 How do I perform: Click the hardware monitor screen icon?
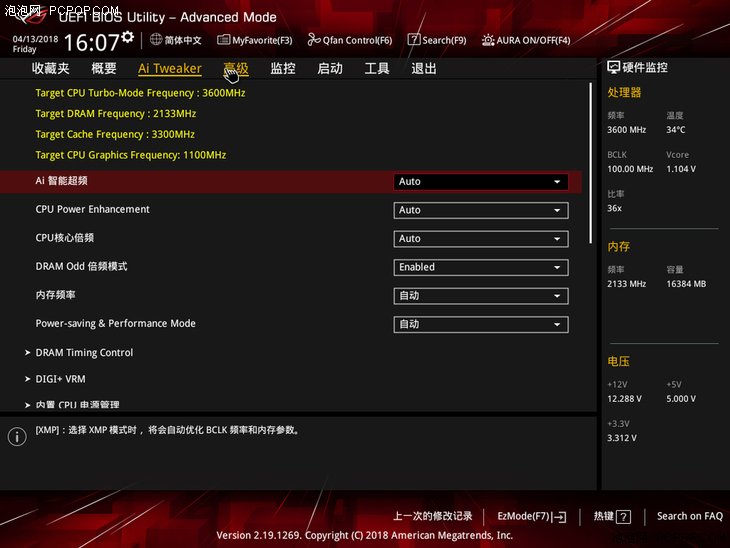coord(614,68)
